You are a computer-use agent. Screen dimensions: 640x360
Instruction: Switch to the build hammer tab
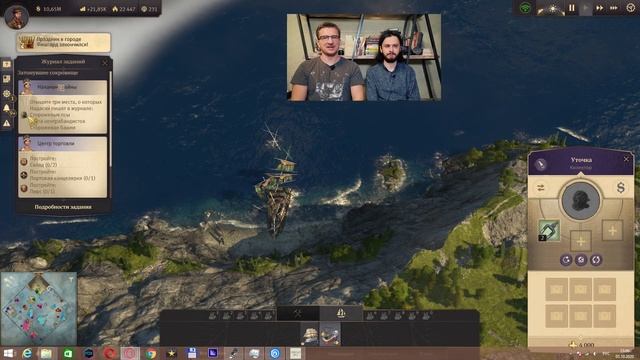pos(298,313)
